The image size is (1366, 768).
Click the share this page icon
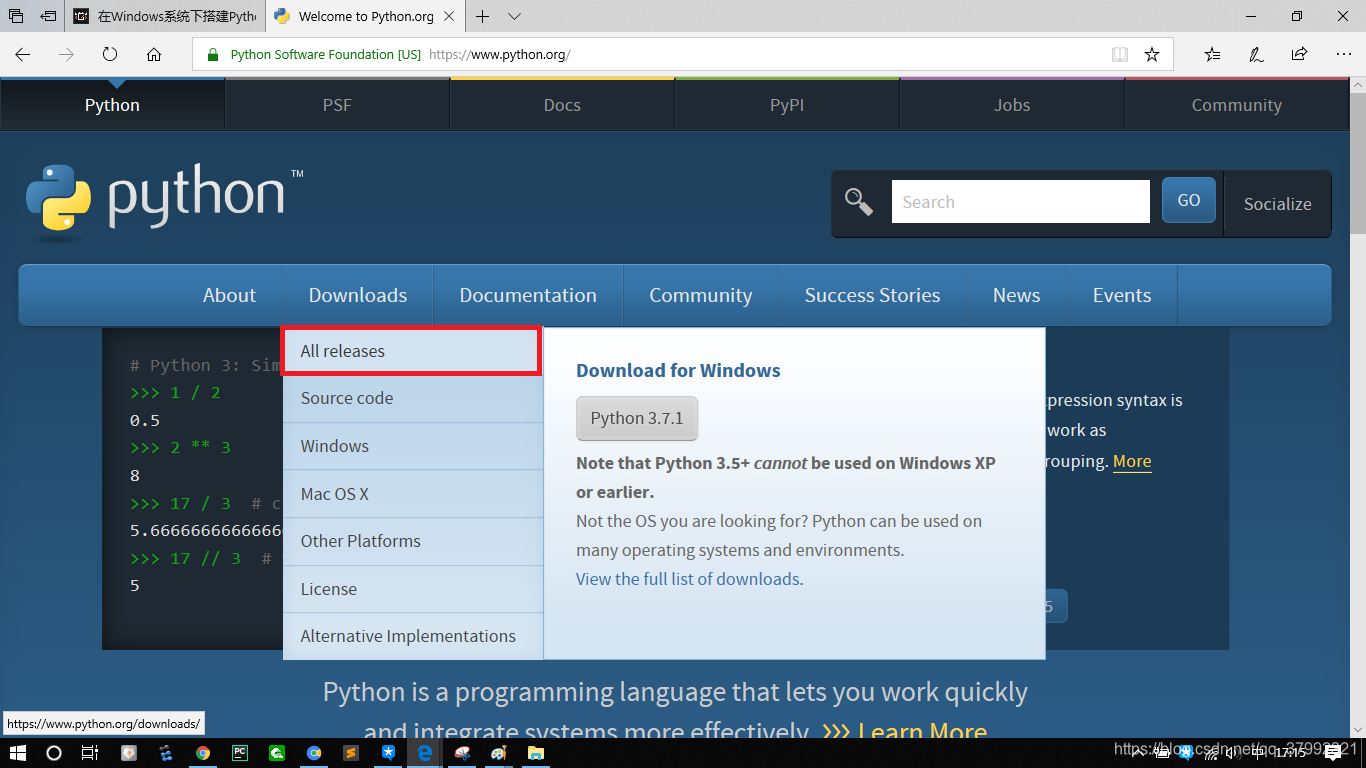tap(1299, 55)
